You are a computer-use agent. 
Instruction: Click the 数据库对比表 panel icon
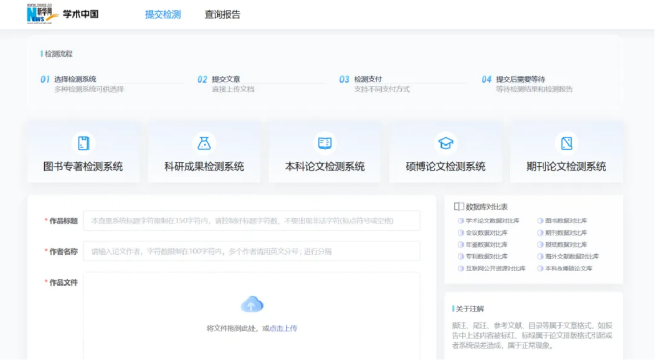tap(459, 206)
